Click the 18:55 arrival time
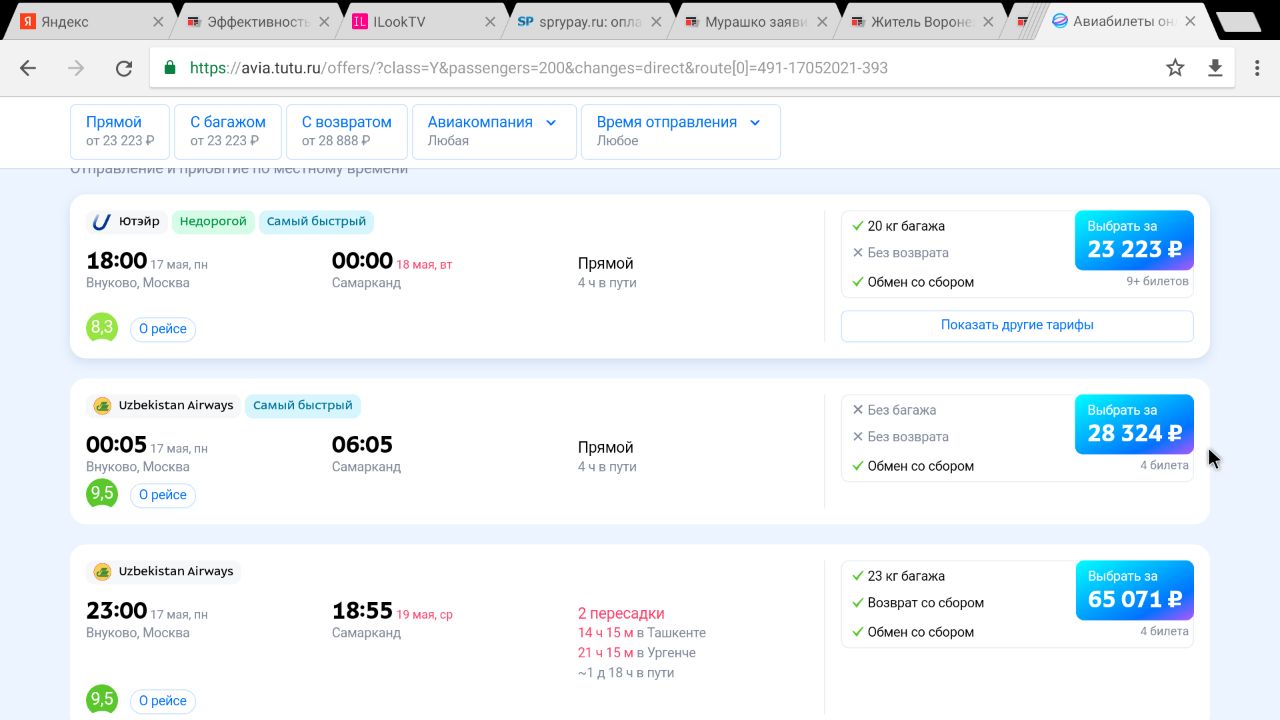 tap(362, 611)
